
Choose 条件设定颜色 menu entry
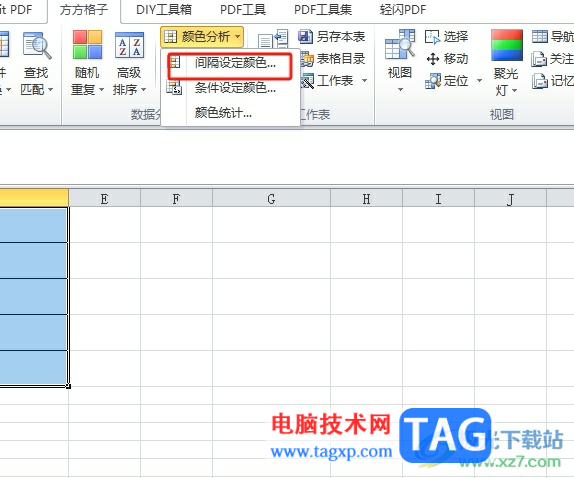(x=231, y=88)
